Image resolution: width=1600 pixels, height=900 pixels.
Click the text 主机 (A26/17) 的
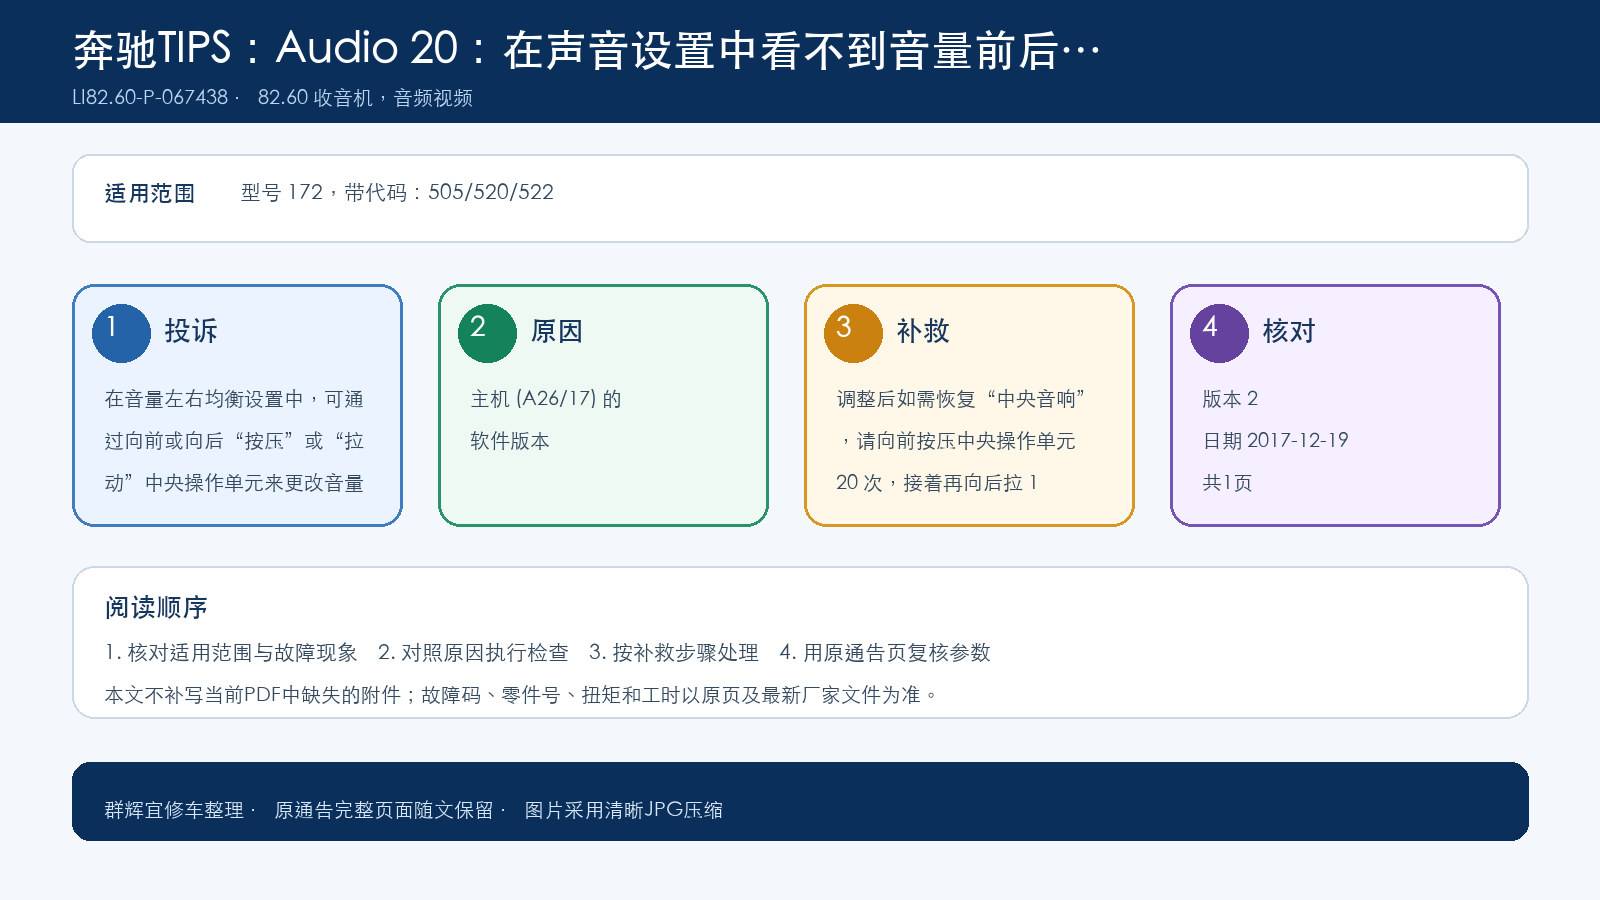click(546, 399)
